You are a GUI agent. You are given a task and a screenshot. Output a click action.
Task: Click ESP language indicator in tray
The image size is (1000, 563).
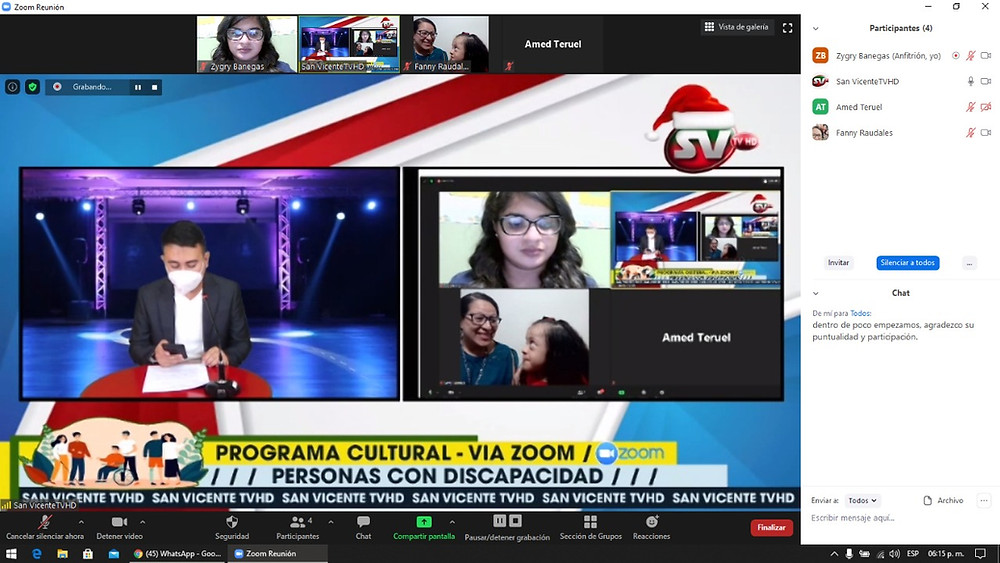(913, 553)
